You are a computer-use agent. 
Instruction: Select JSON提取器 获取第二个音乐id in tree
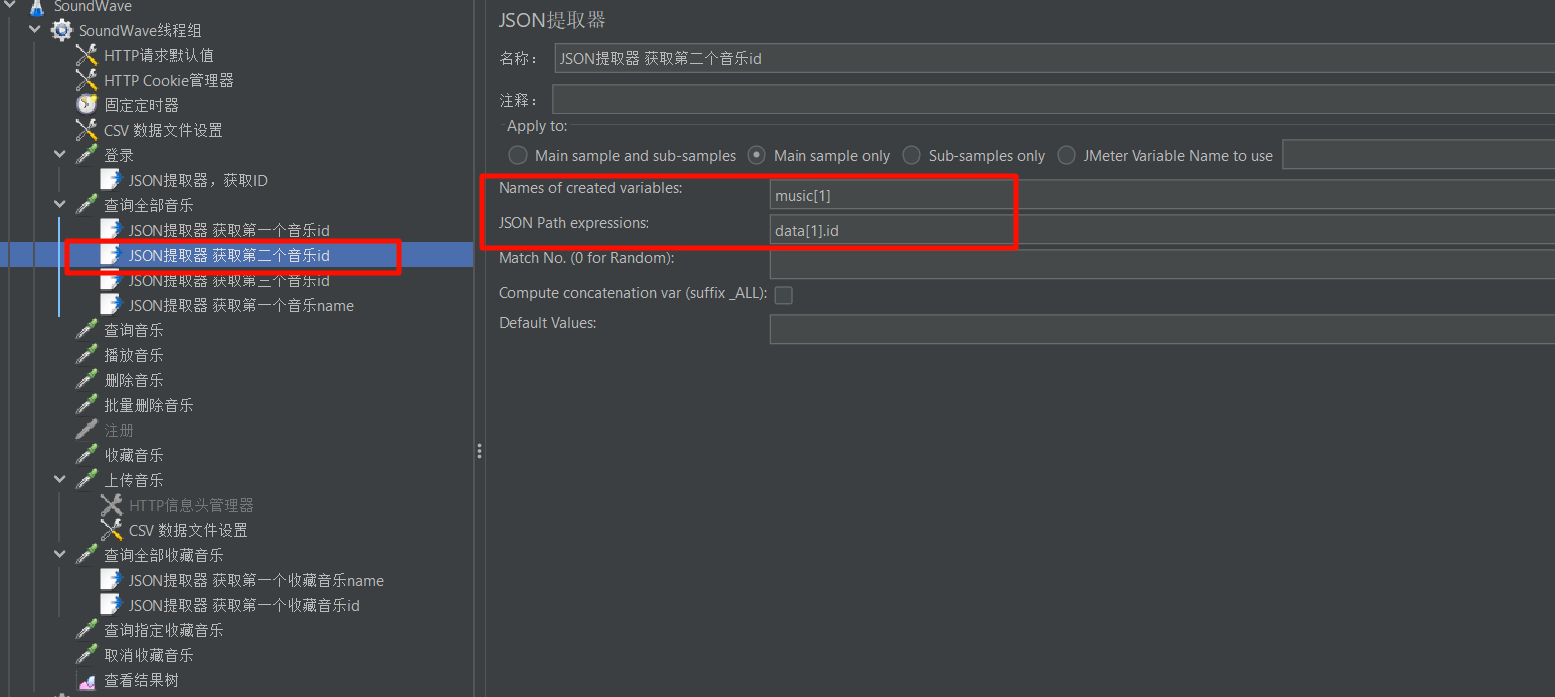click(229, 255)
